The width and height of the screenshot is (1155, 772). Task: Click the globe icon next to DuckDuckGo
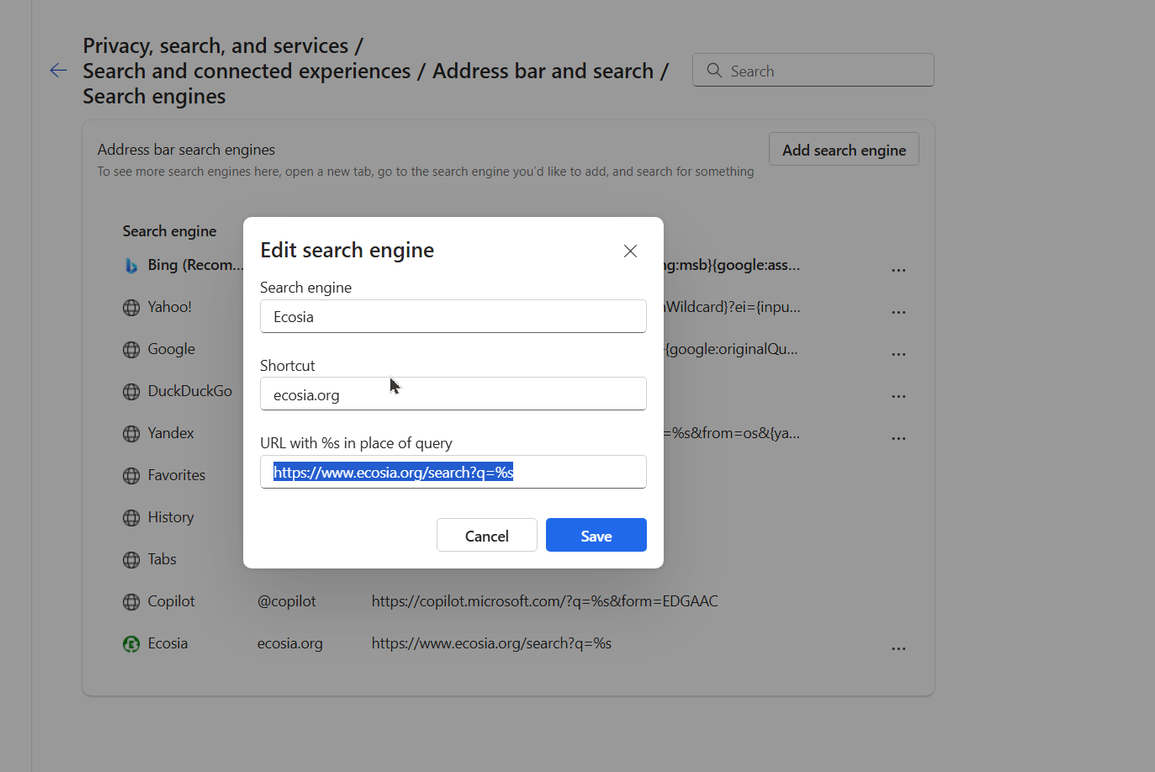coord(131,391)
